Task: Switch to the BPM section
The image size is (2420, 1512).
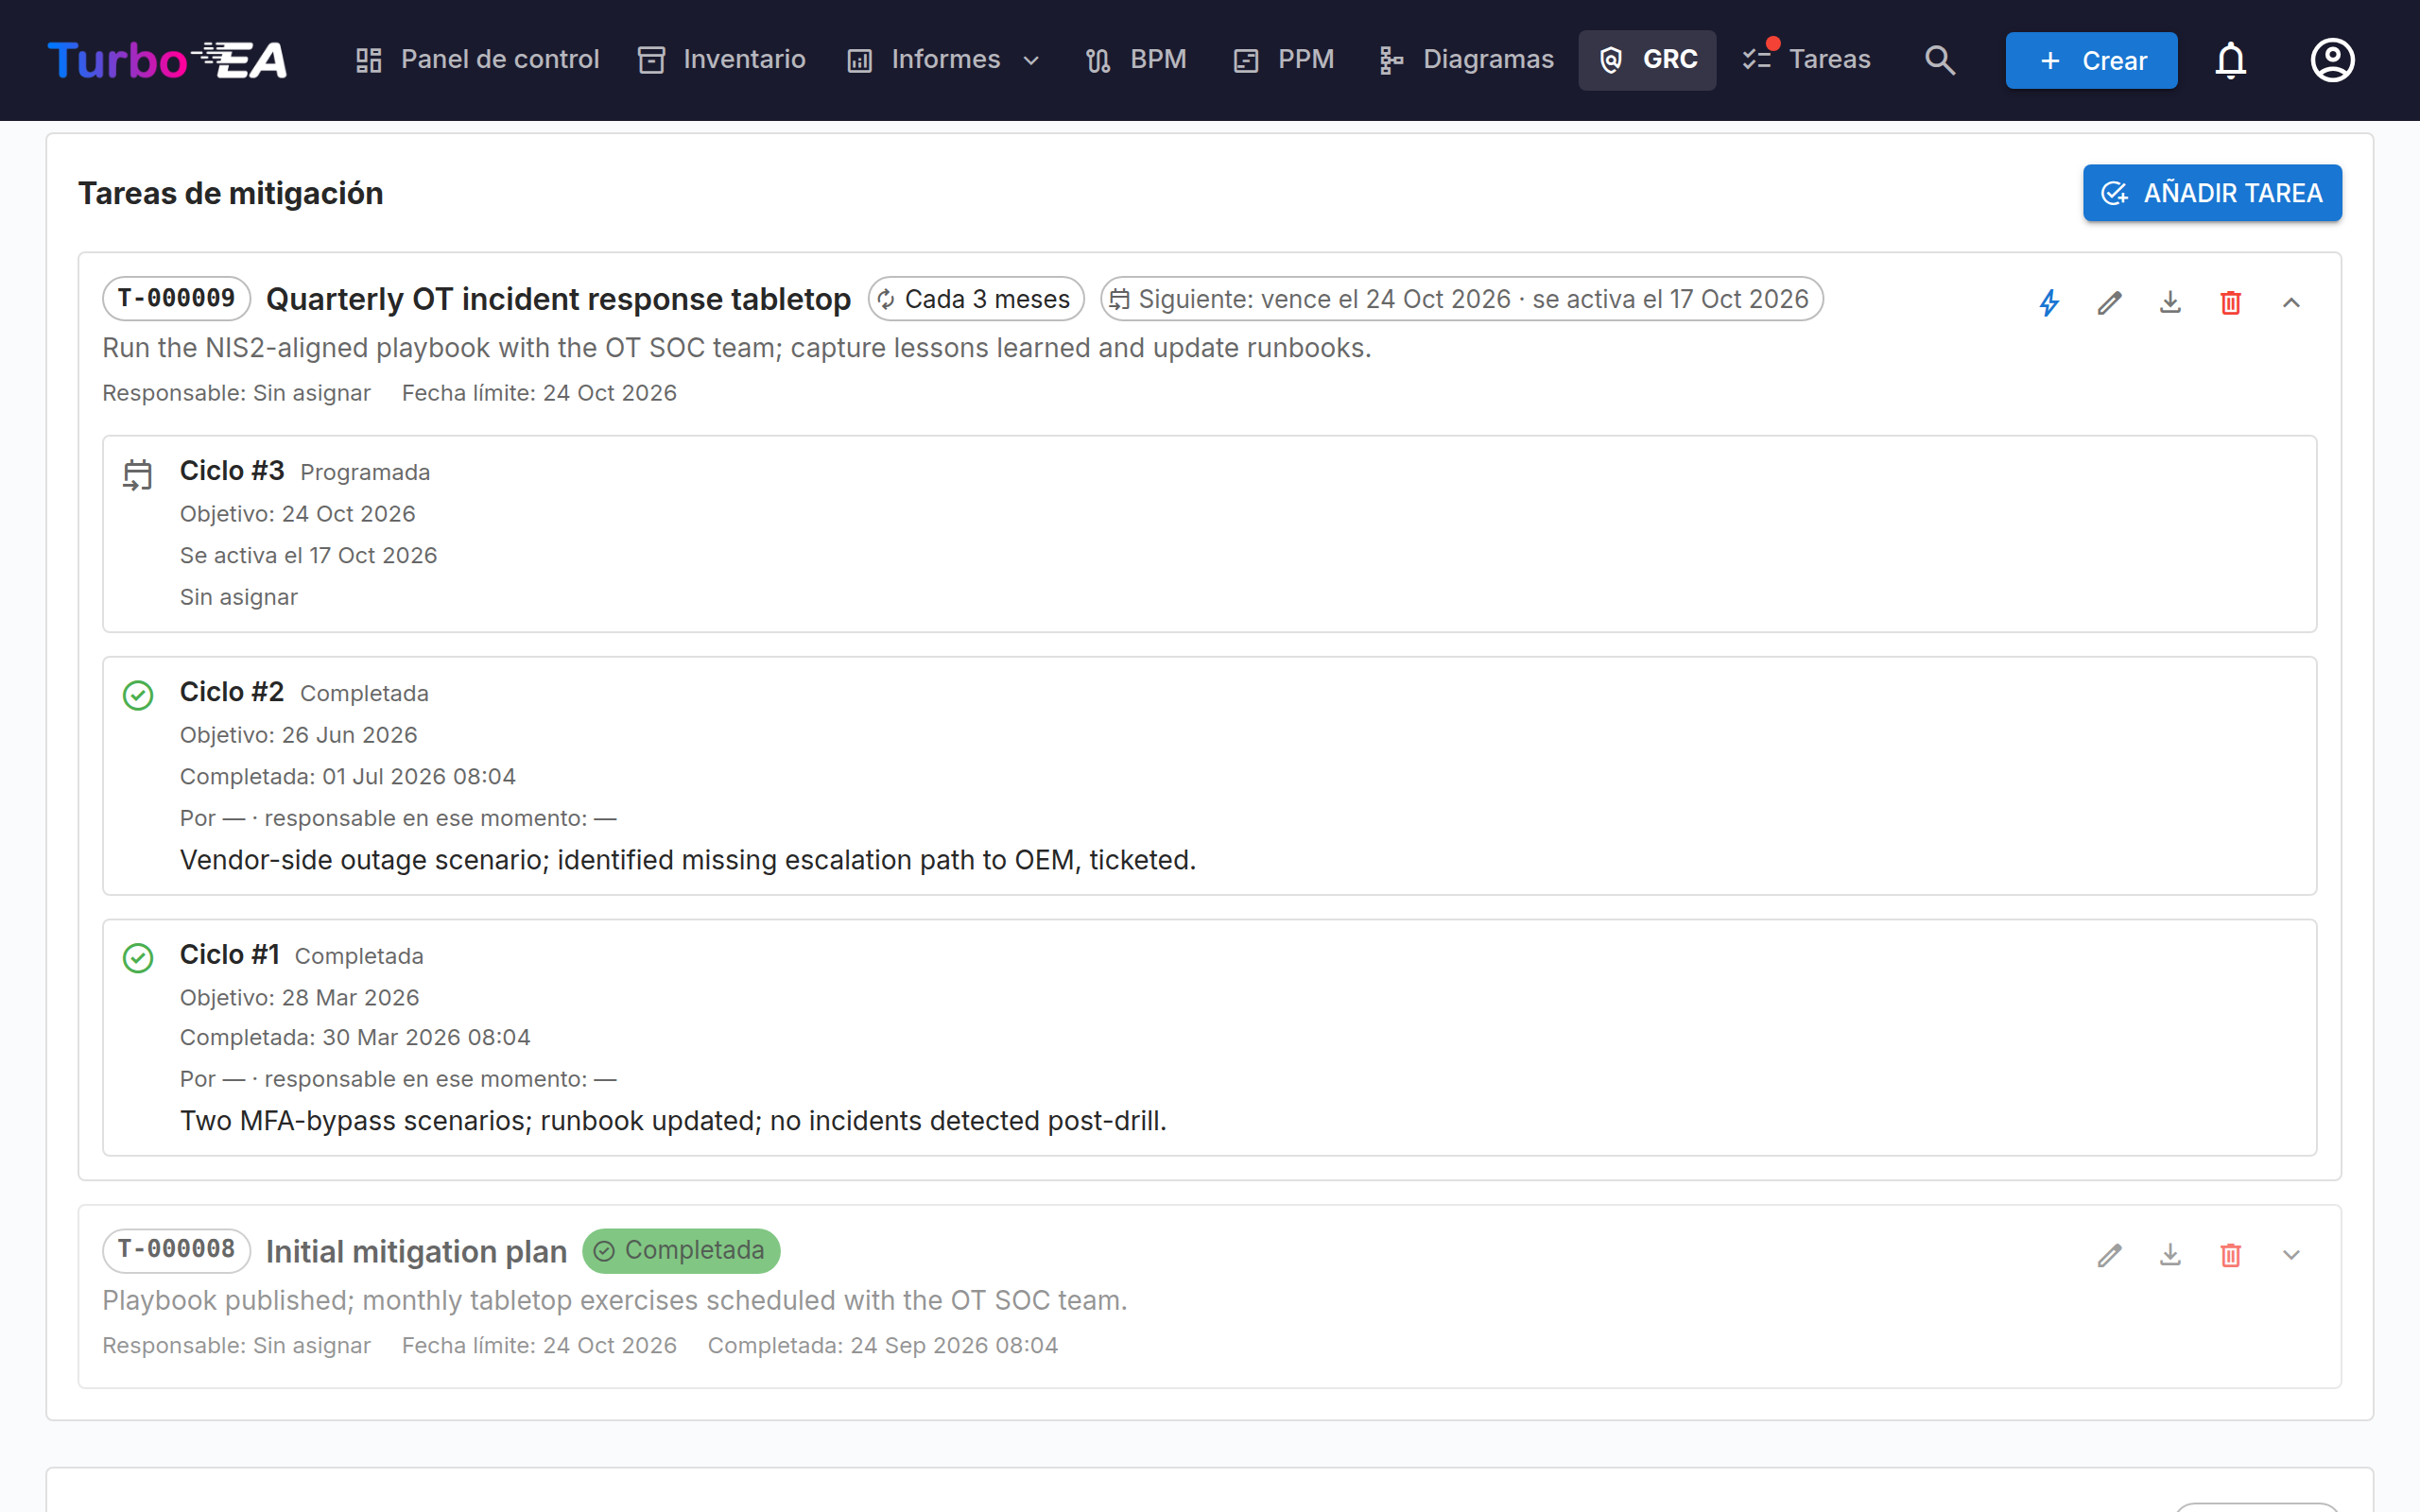Action: tap(1137, 60)
